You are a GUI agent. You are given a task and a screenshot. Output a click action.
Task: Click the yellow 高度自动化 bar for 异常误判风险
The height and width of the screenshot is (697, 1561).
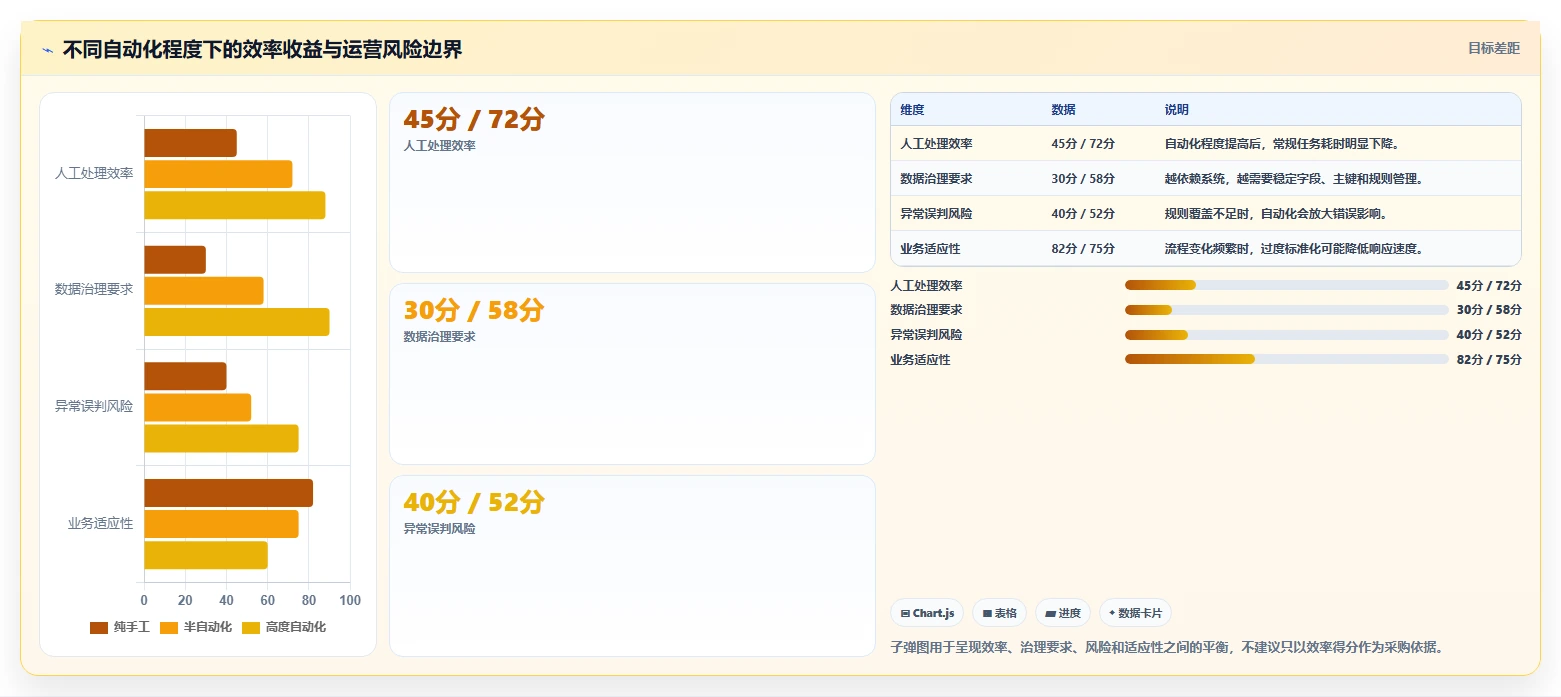[x=221, y=438]
